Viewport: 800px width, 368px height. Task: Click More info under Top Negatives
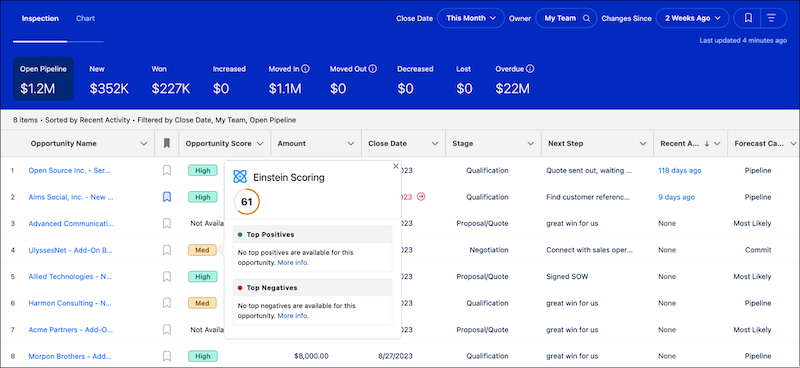coord(293,316)
